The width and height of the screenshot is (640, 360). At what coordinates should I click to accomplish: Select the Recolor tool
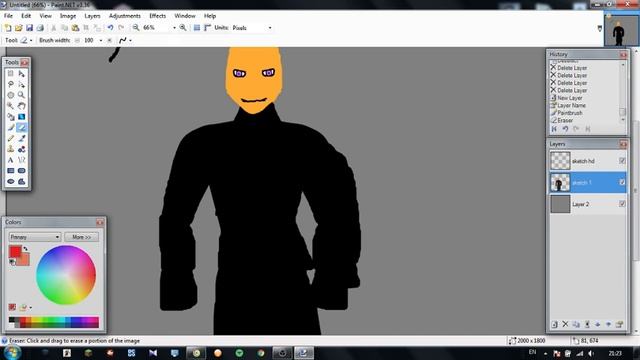[22, 149]
